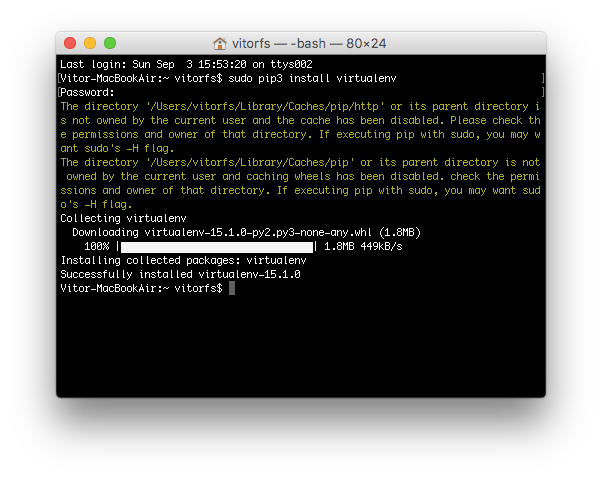This screenshot has height=478, width=602.
Task: Click the second yellow warning about caching wheels
Action: coord(300,184)
